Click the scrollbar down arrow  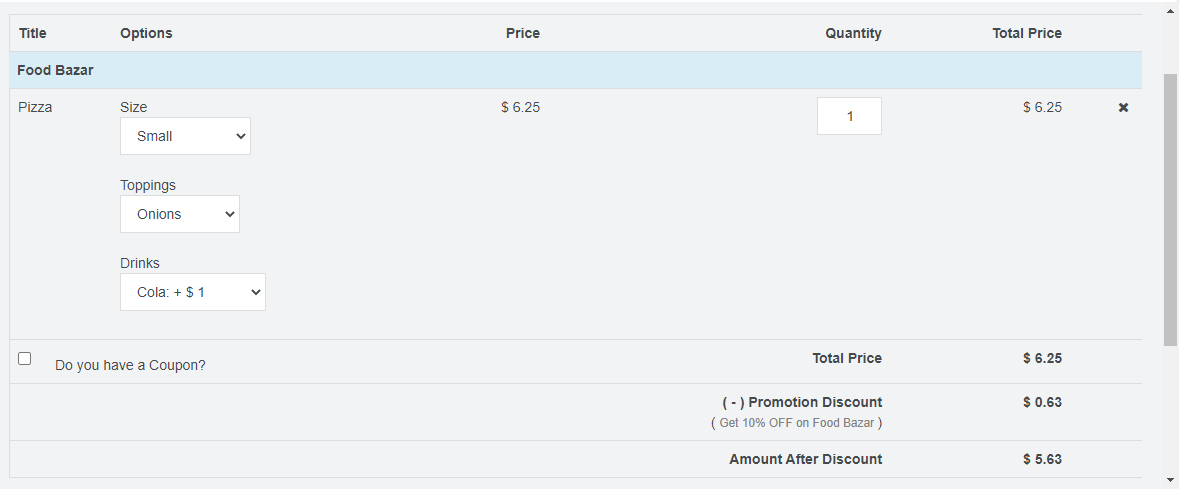click(1170, 479)
